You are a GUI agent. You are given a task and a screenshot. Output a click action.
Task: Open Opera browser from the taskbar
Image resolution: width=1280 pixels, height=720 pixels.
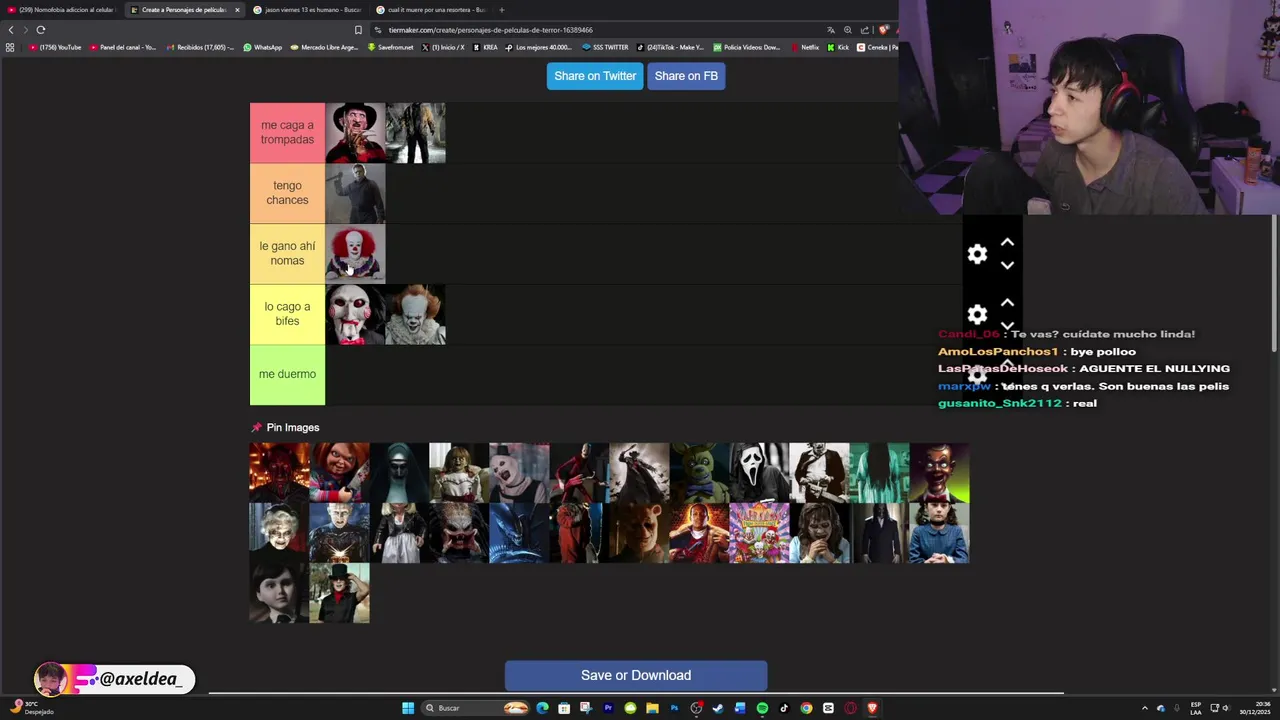pyautogui.click(x=850, y=708)
